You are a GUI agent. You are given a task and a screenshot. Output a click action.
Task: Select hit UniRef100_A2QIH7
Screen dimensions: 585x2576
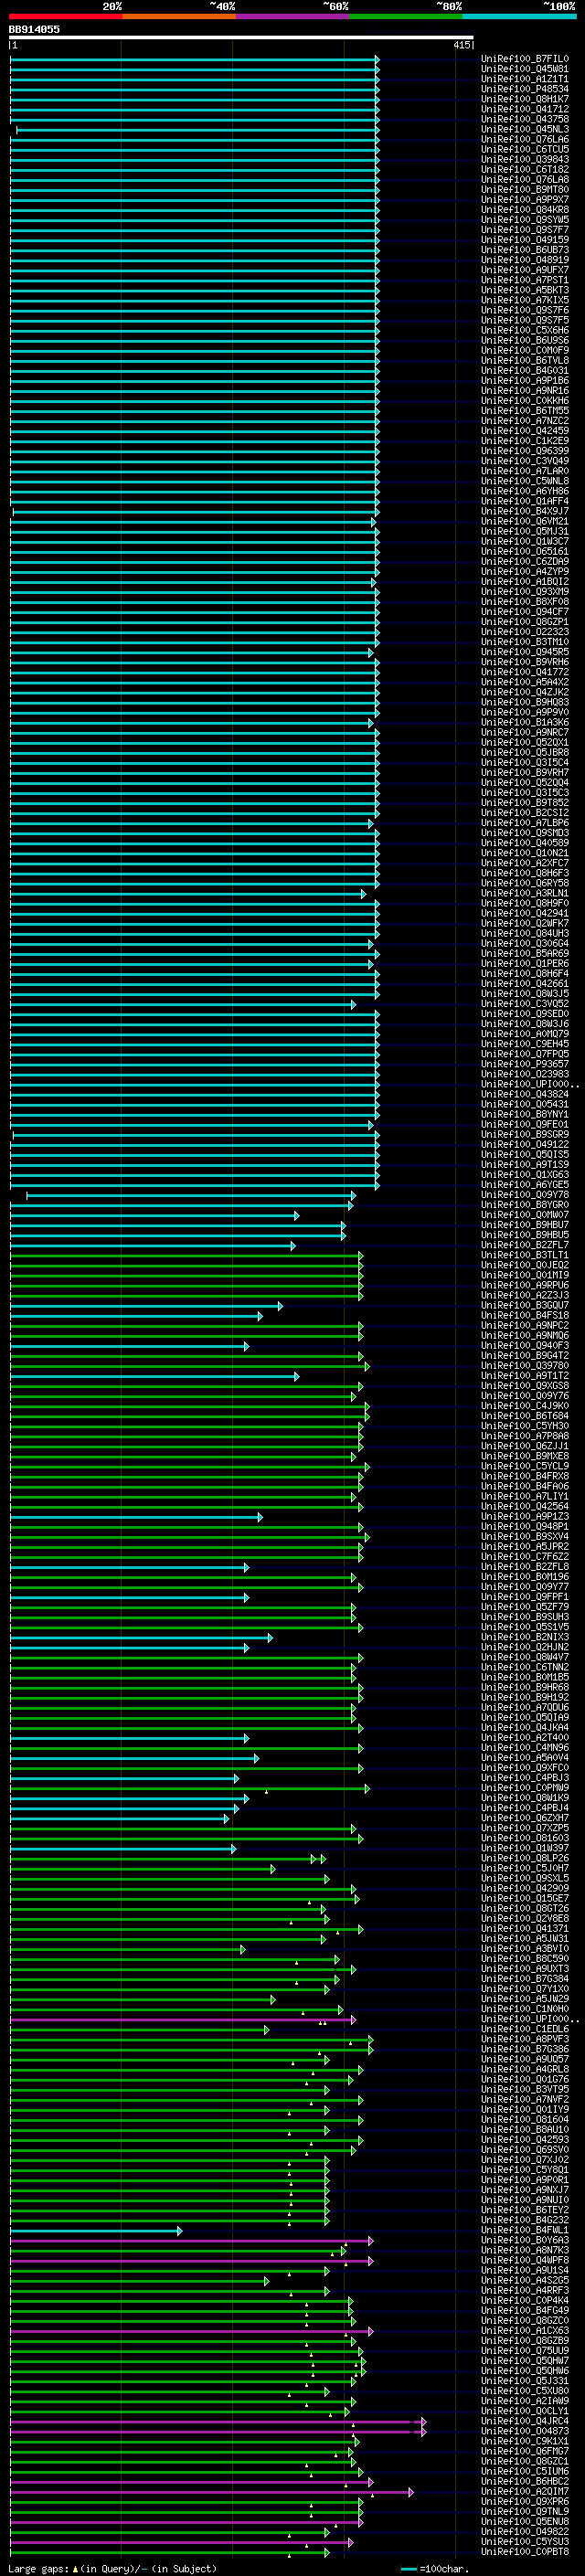click(524, 2492)
